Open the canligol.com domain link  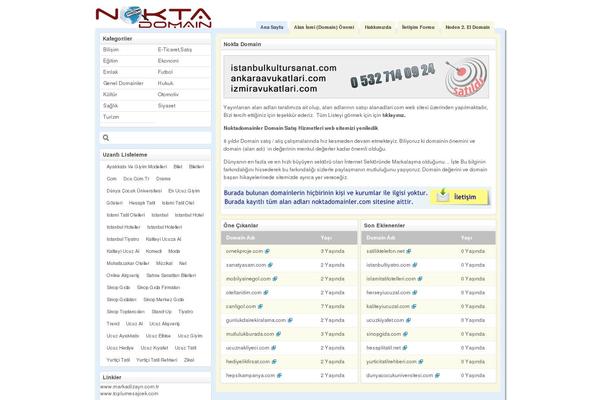coord(241,306)
